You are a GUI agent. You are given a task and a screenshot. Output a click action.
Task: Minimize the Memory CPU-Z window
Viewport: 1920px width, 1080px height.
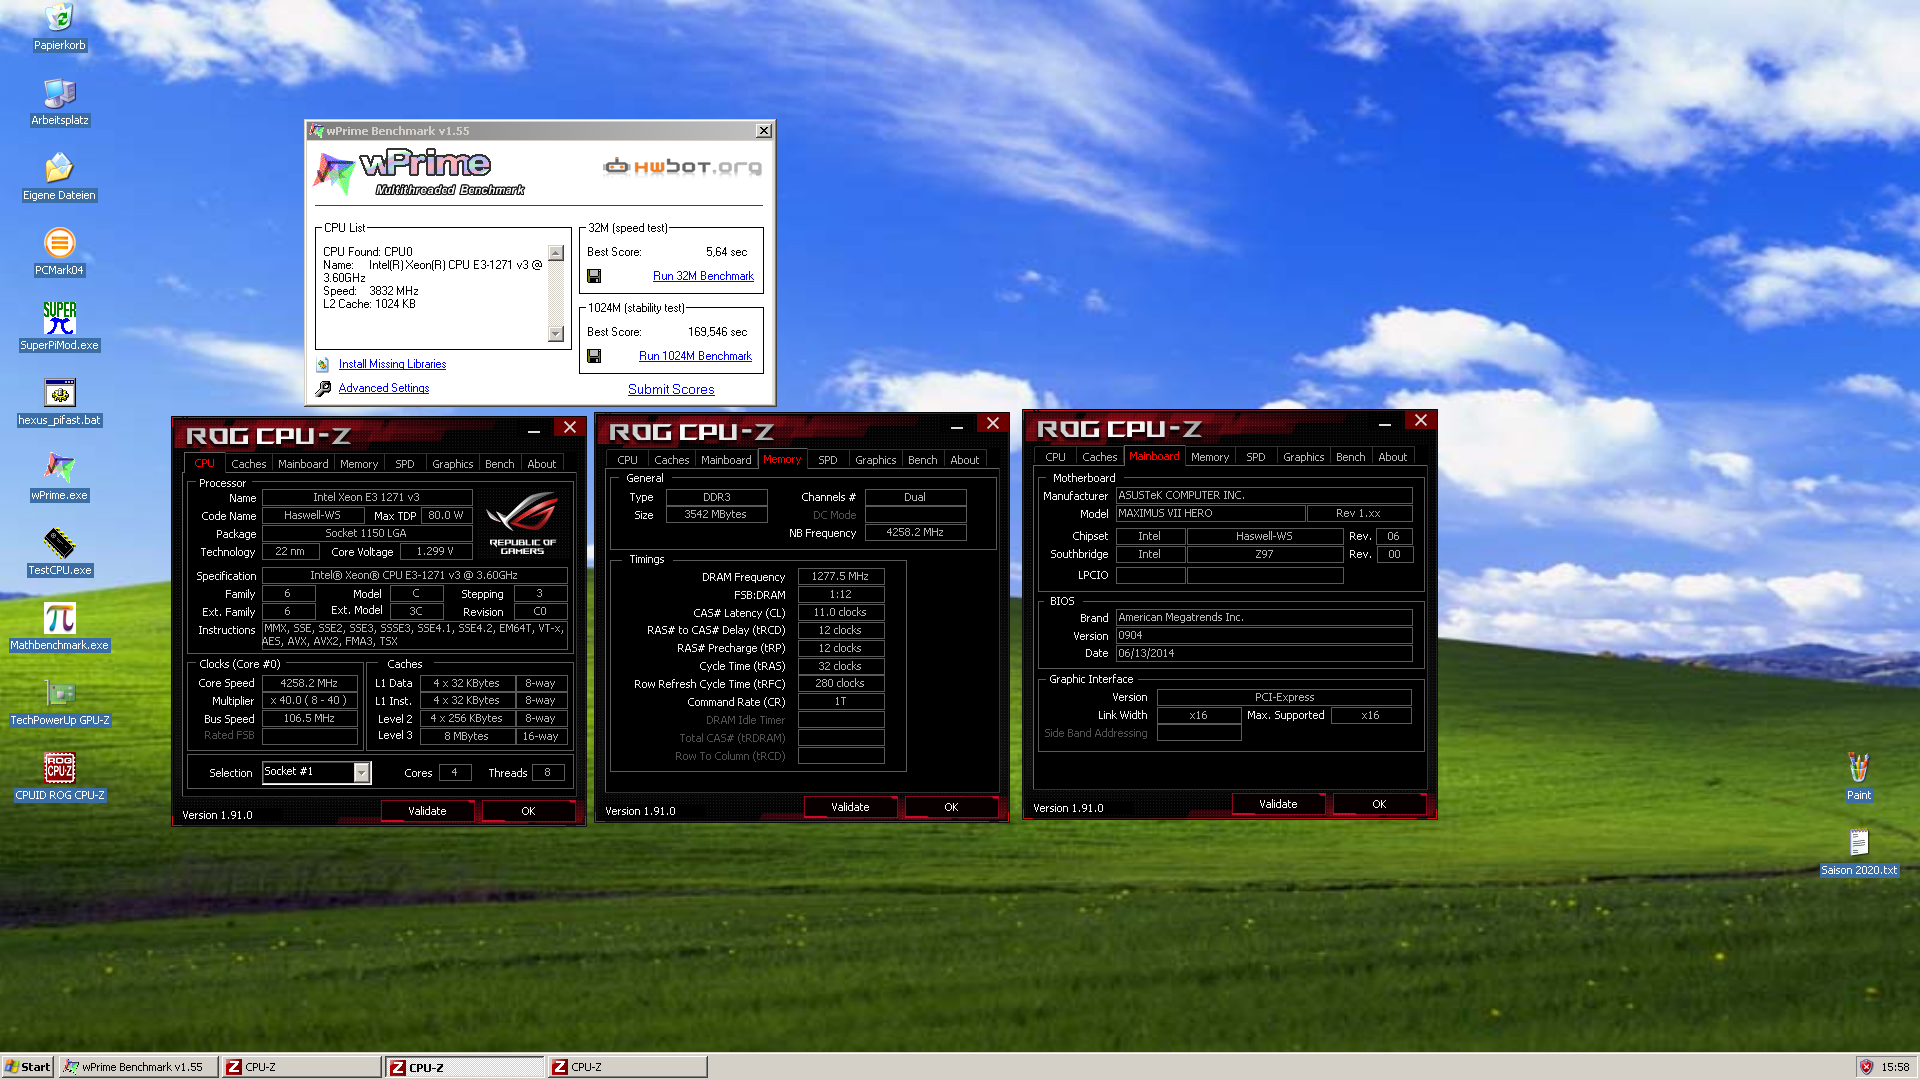[x=957, y=425]
